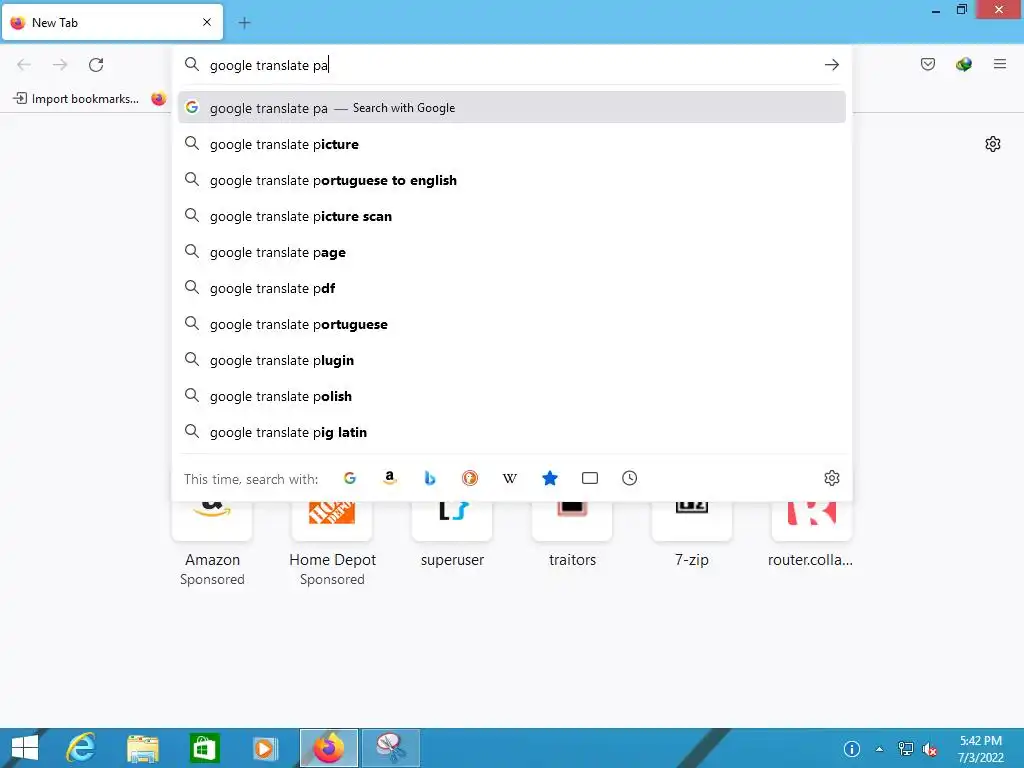Search this time with Wikipedia icon
This screenshot has width=1024, height=768.
pos(509,478)
